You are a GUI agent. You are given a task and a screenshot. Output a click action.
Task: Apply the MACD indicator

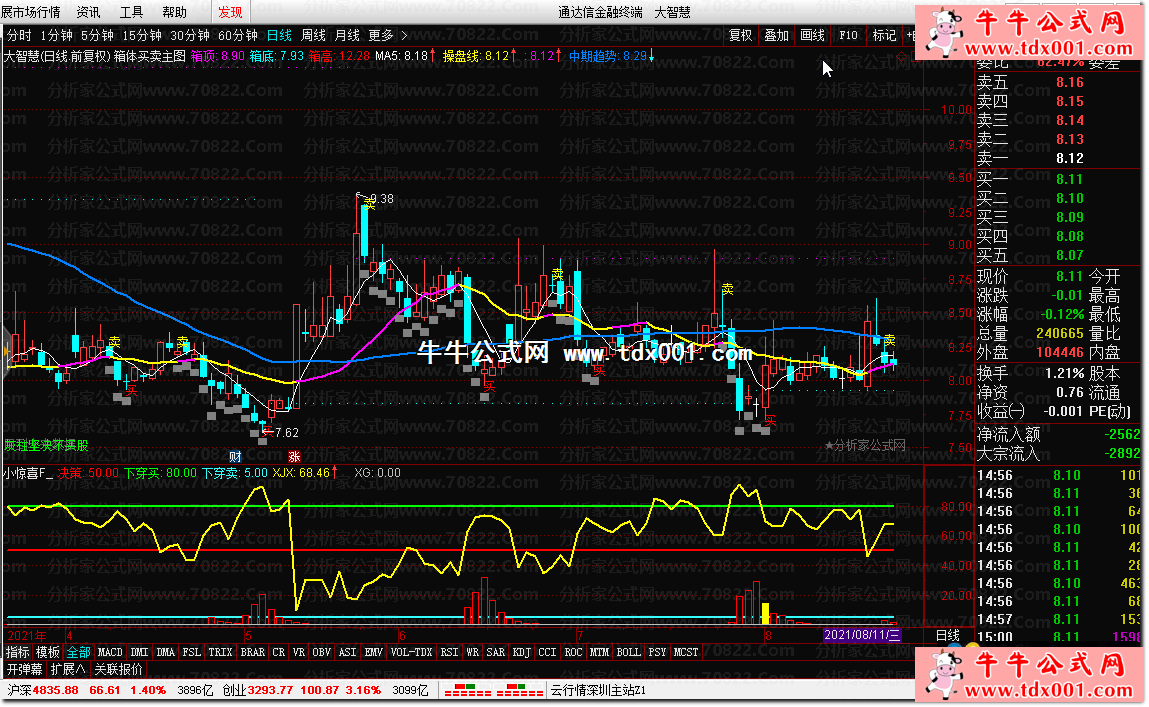point(110,652)
